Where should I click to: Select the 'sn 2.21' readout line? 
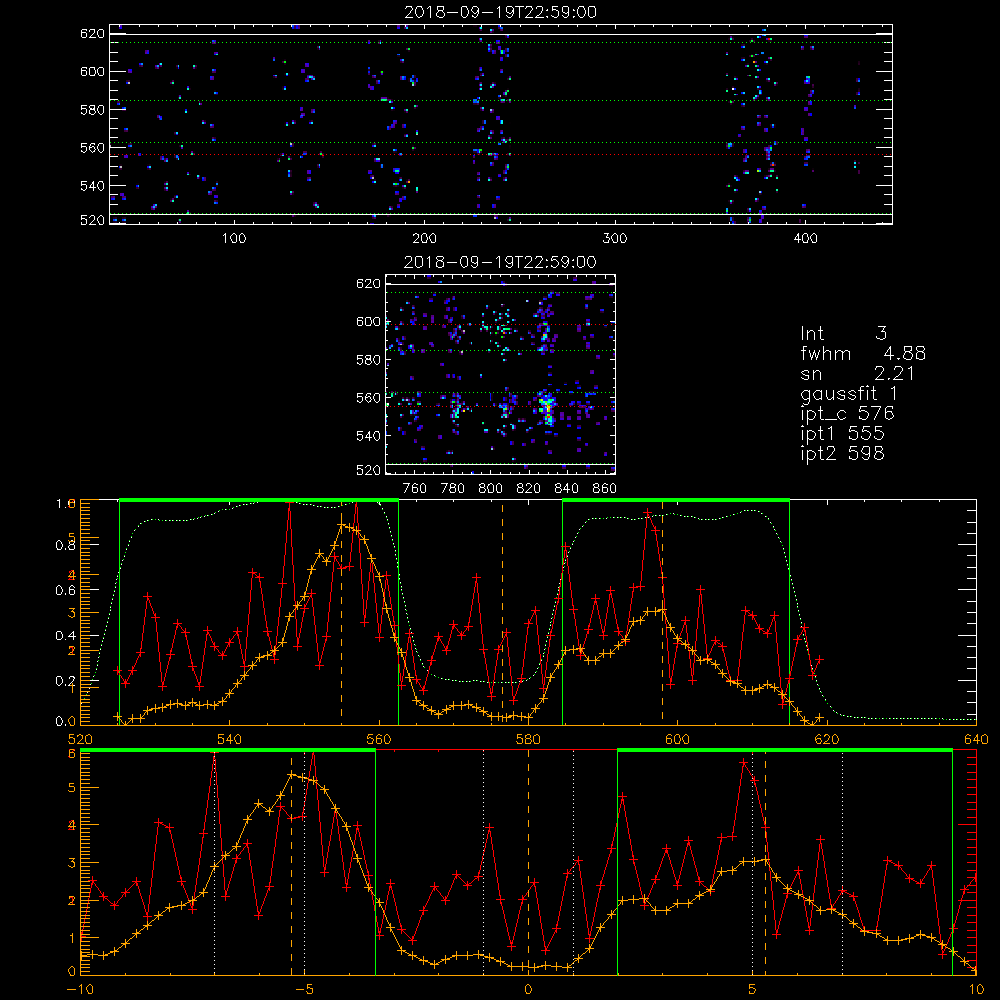(x=858, y=374)
